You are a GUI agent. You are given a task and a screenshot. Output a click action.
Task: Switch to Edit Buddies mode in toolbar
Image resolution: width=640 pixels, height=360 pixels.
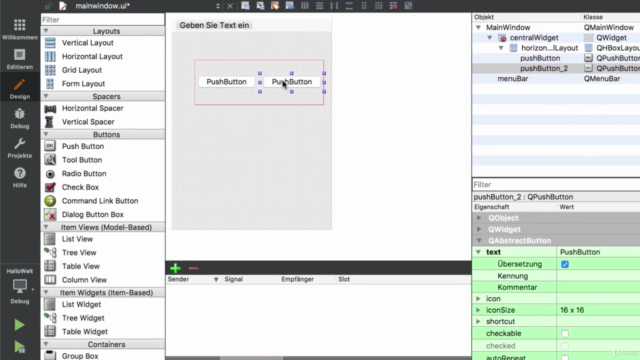275,6
